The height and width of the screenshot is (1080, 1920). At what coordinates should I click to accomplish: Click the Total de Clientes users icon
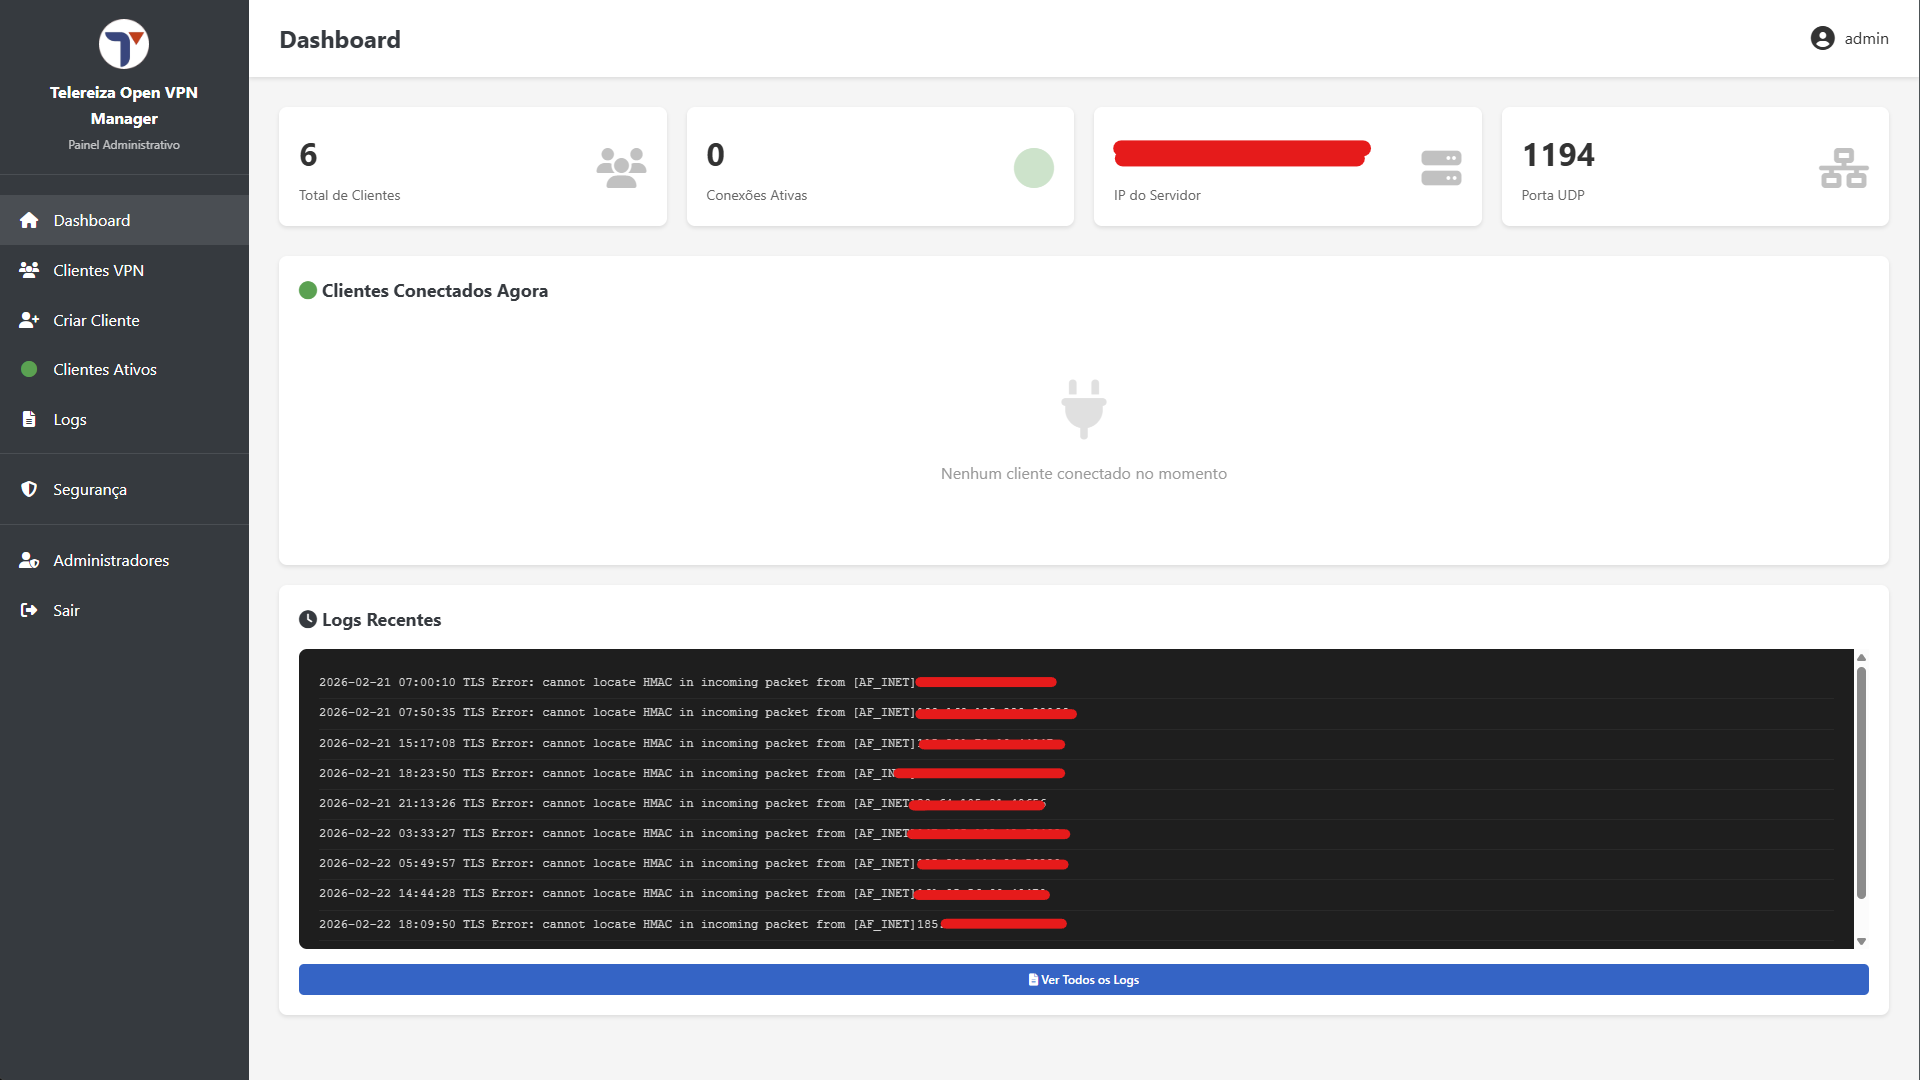coord(621,167)
